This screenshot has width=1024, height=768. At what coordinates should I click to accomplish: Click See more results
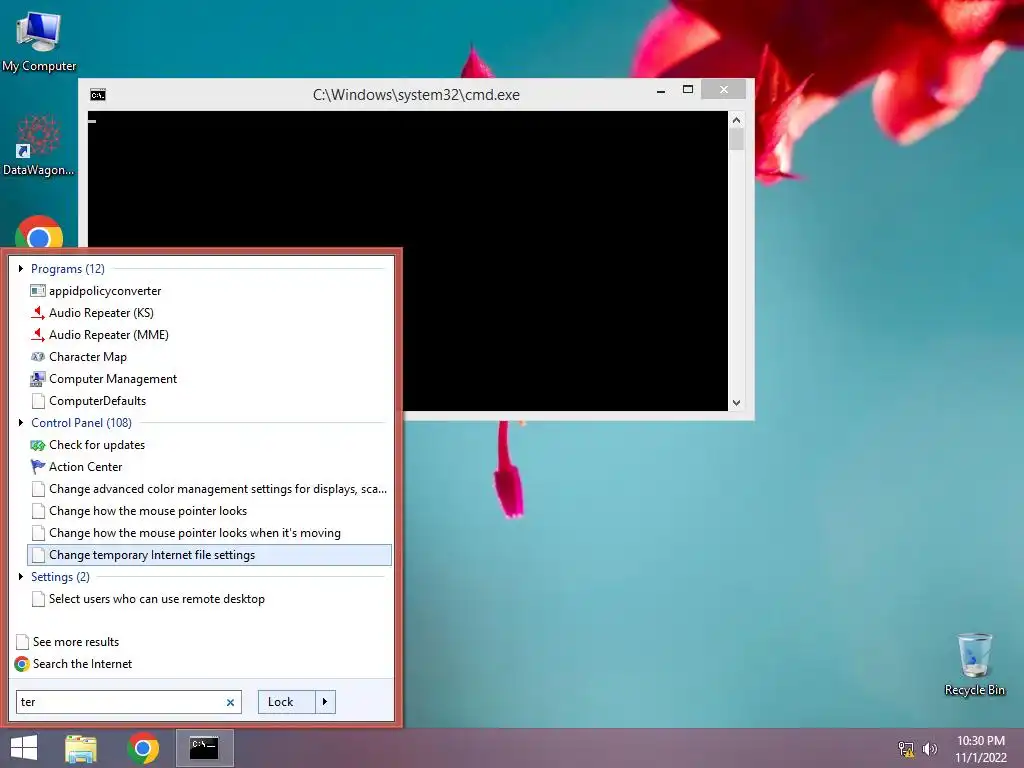pyautogui.click(x=76, y=642)
